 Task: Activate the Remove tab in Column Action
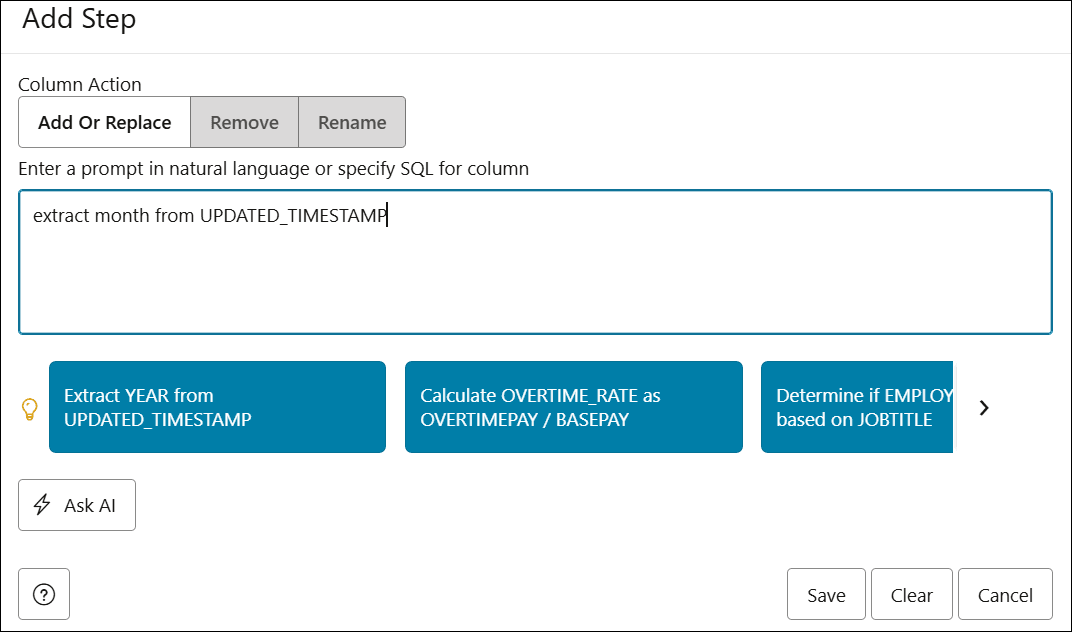coord(244,122)
